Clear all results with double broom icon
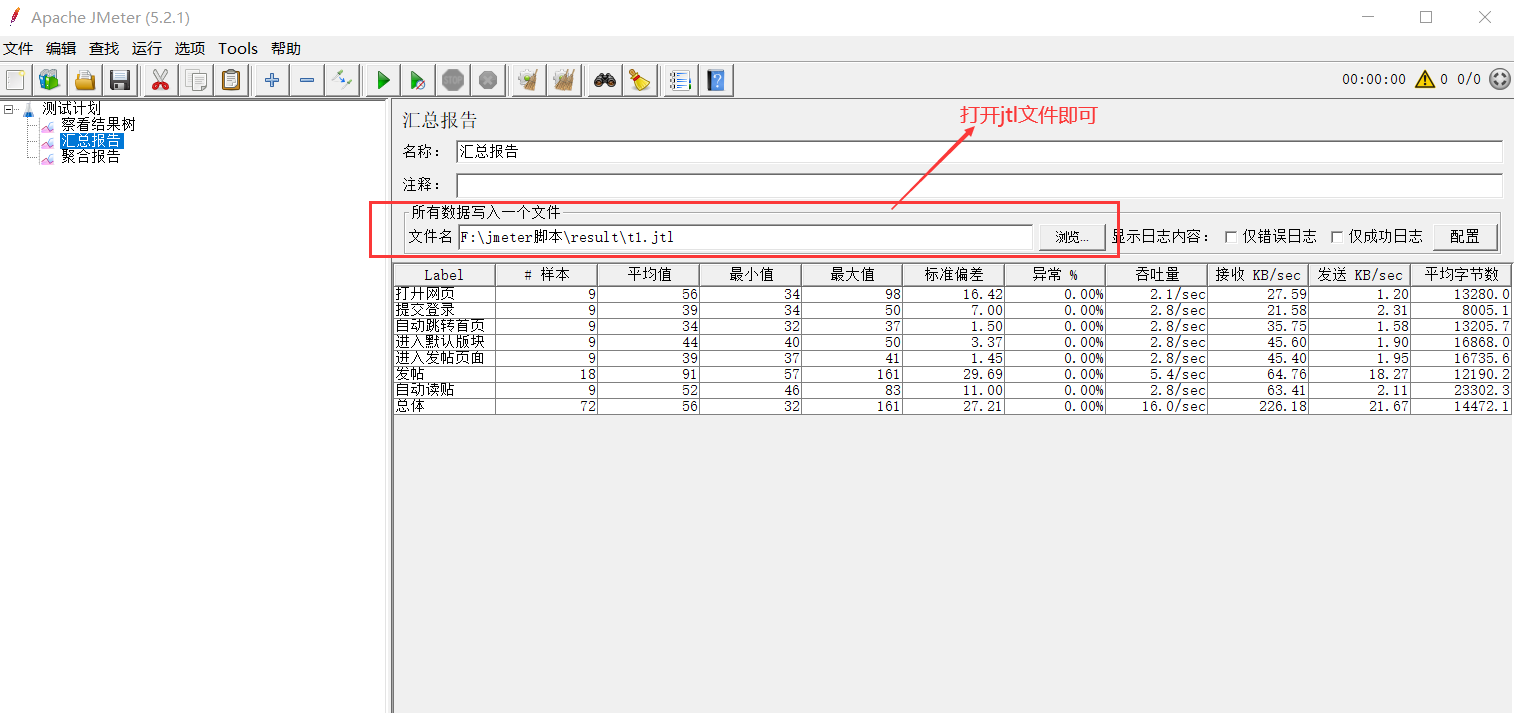This screenshot has width=1514, height=713. pos(564,80)
